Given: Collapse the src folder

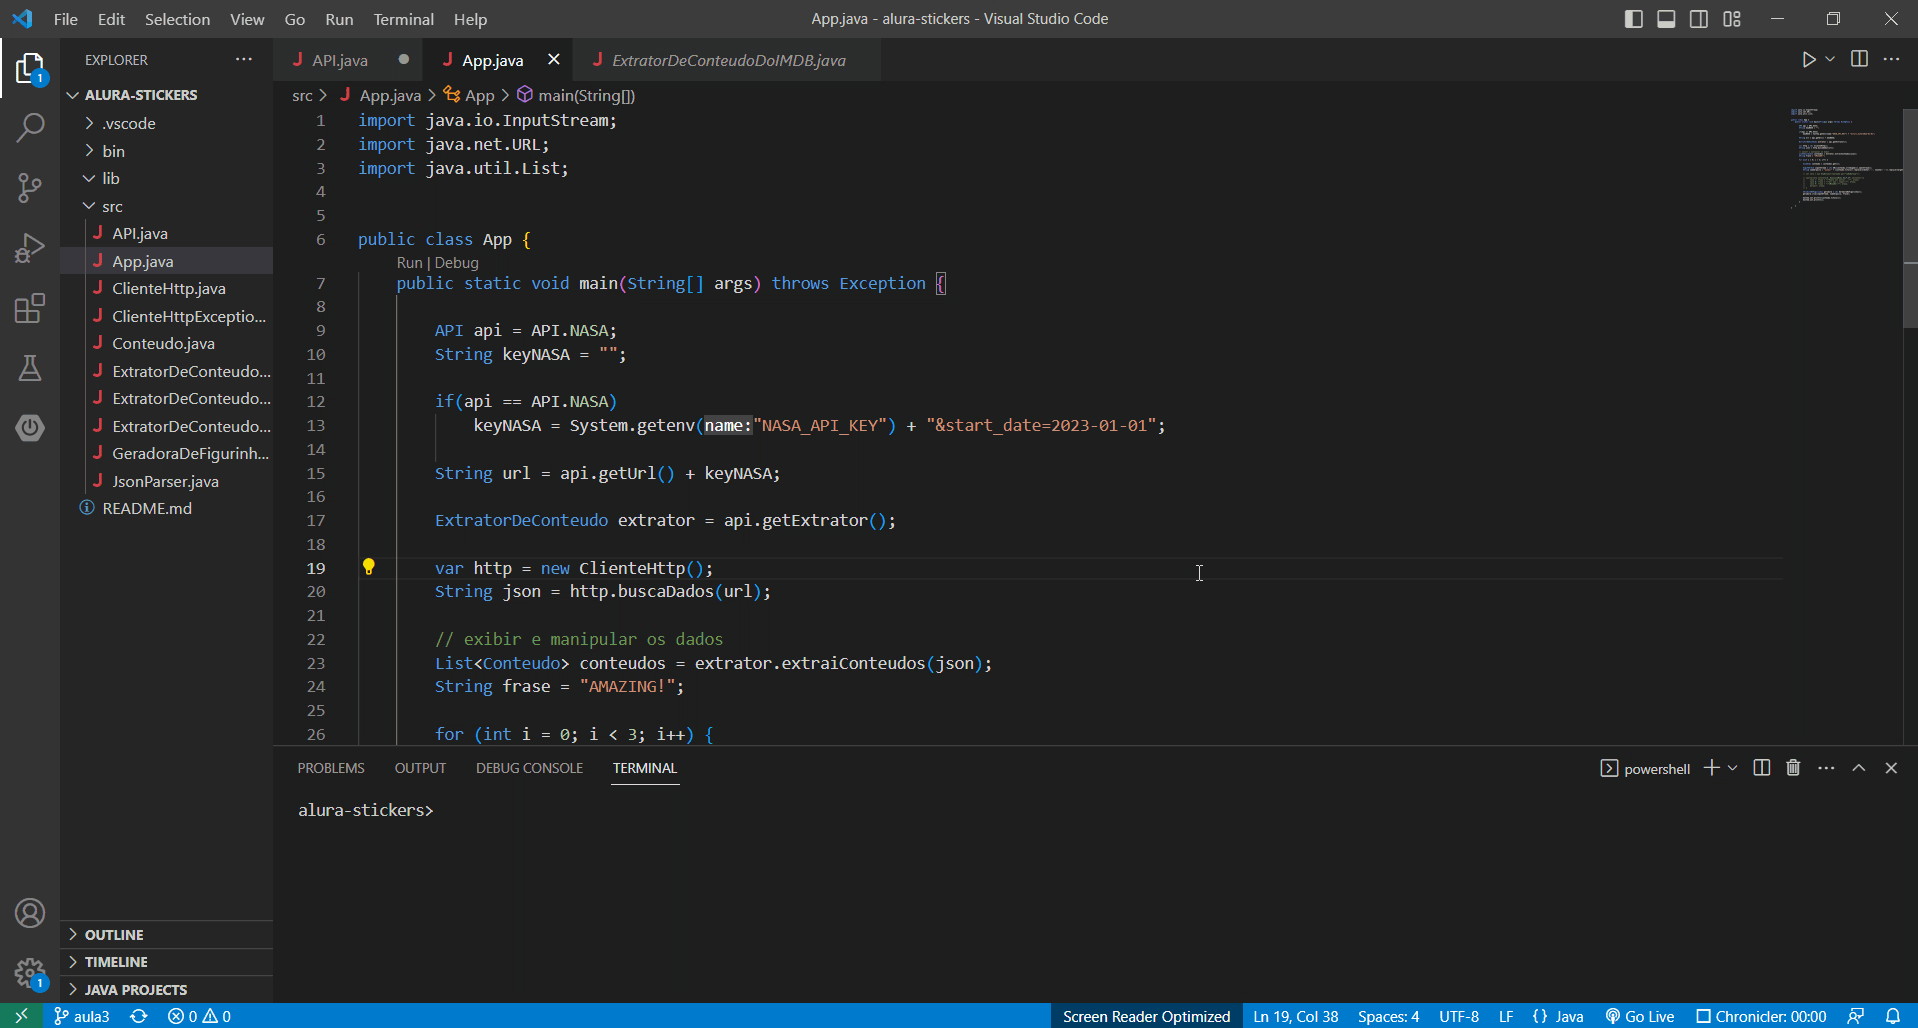Looking at the screenshot, I should (x=166, y=206).
